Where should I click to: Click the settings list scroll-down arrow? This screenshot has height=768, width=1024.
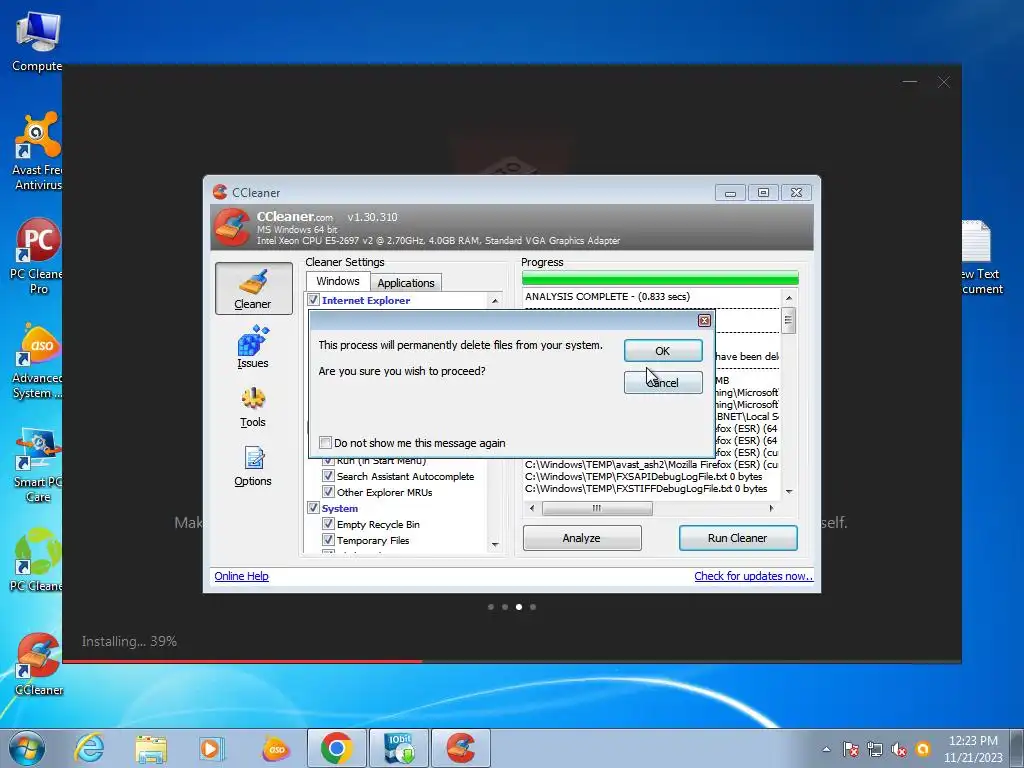[x=495, y=545]
